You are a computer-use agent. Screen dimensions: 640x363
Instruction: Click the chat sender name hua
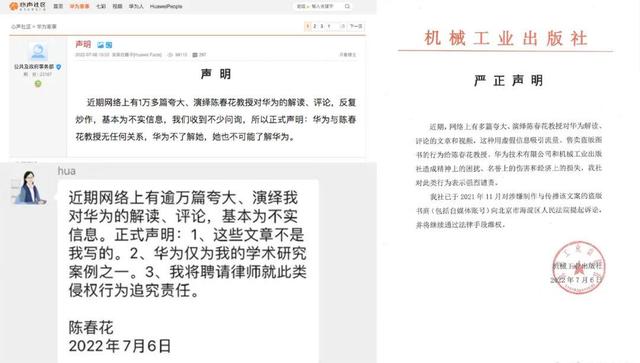67,171
